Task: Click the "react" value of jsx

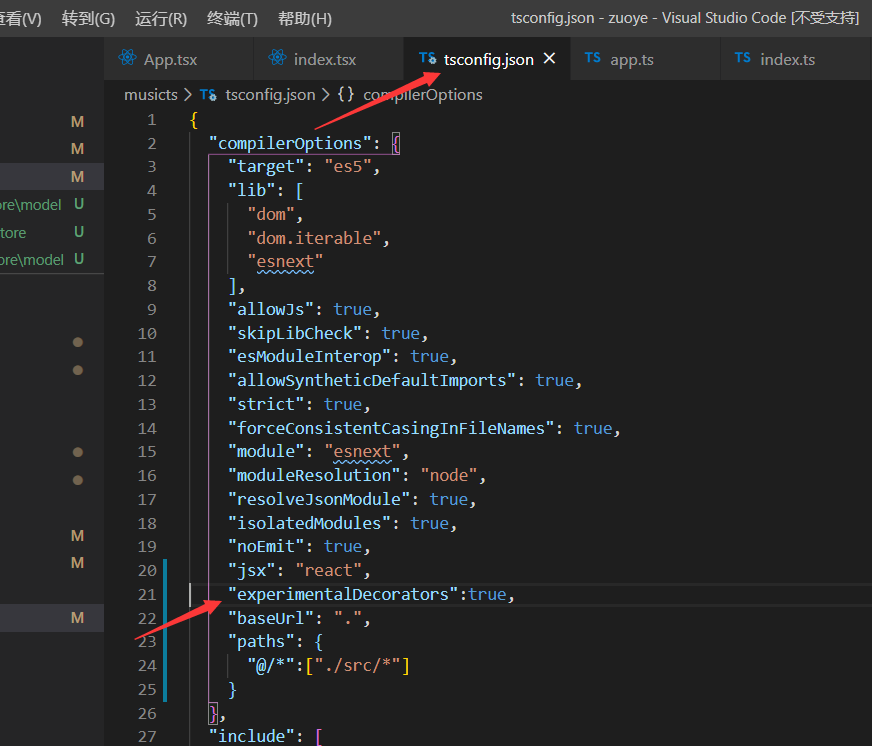Action: point(329,571)
